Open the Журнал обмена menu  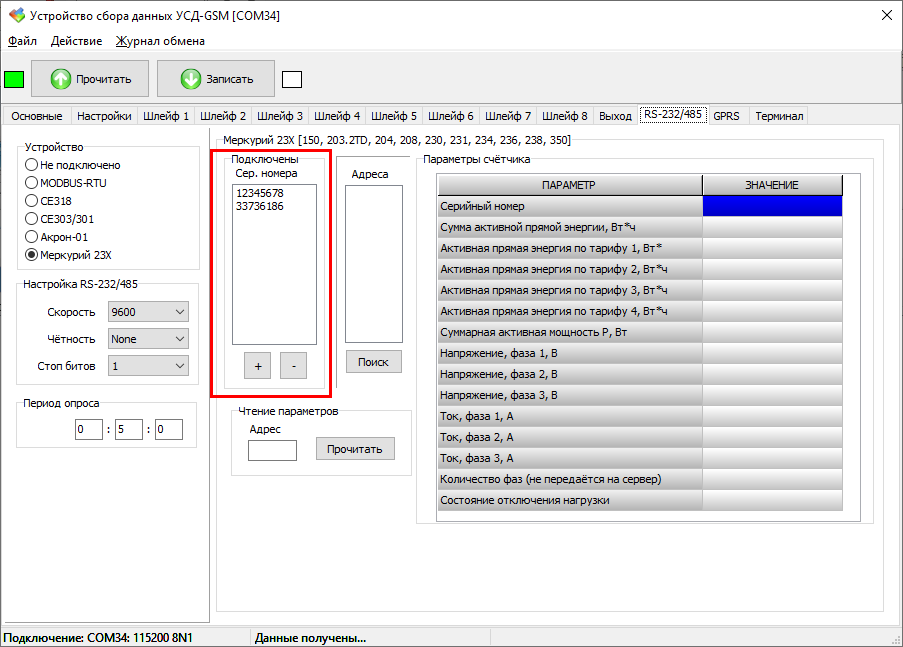(x=160, y=41)
